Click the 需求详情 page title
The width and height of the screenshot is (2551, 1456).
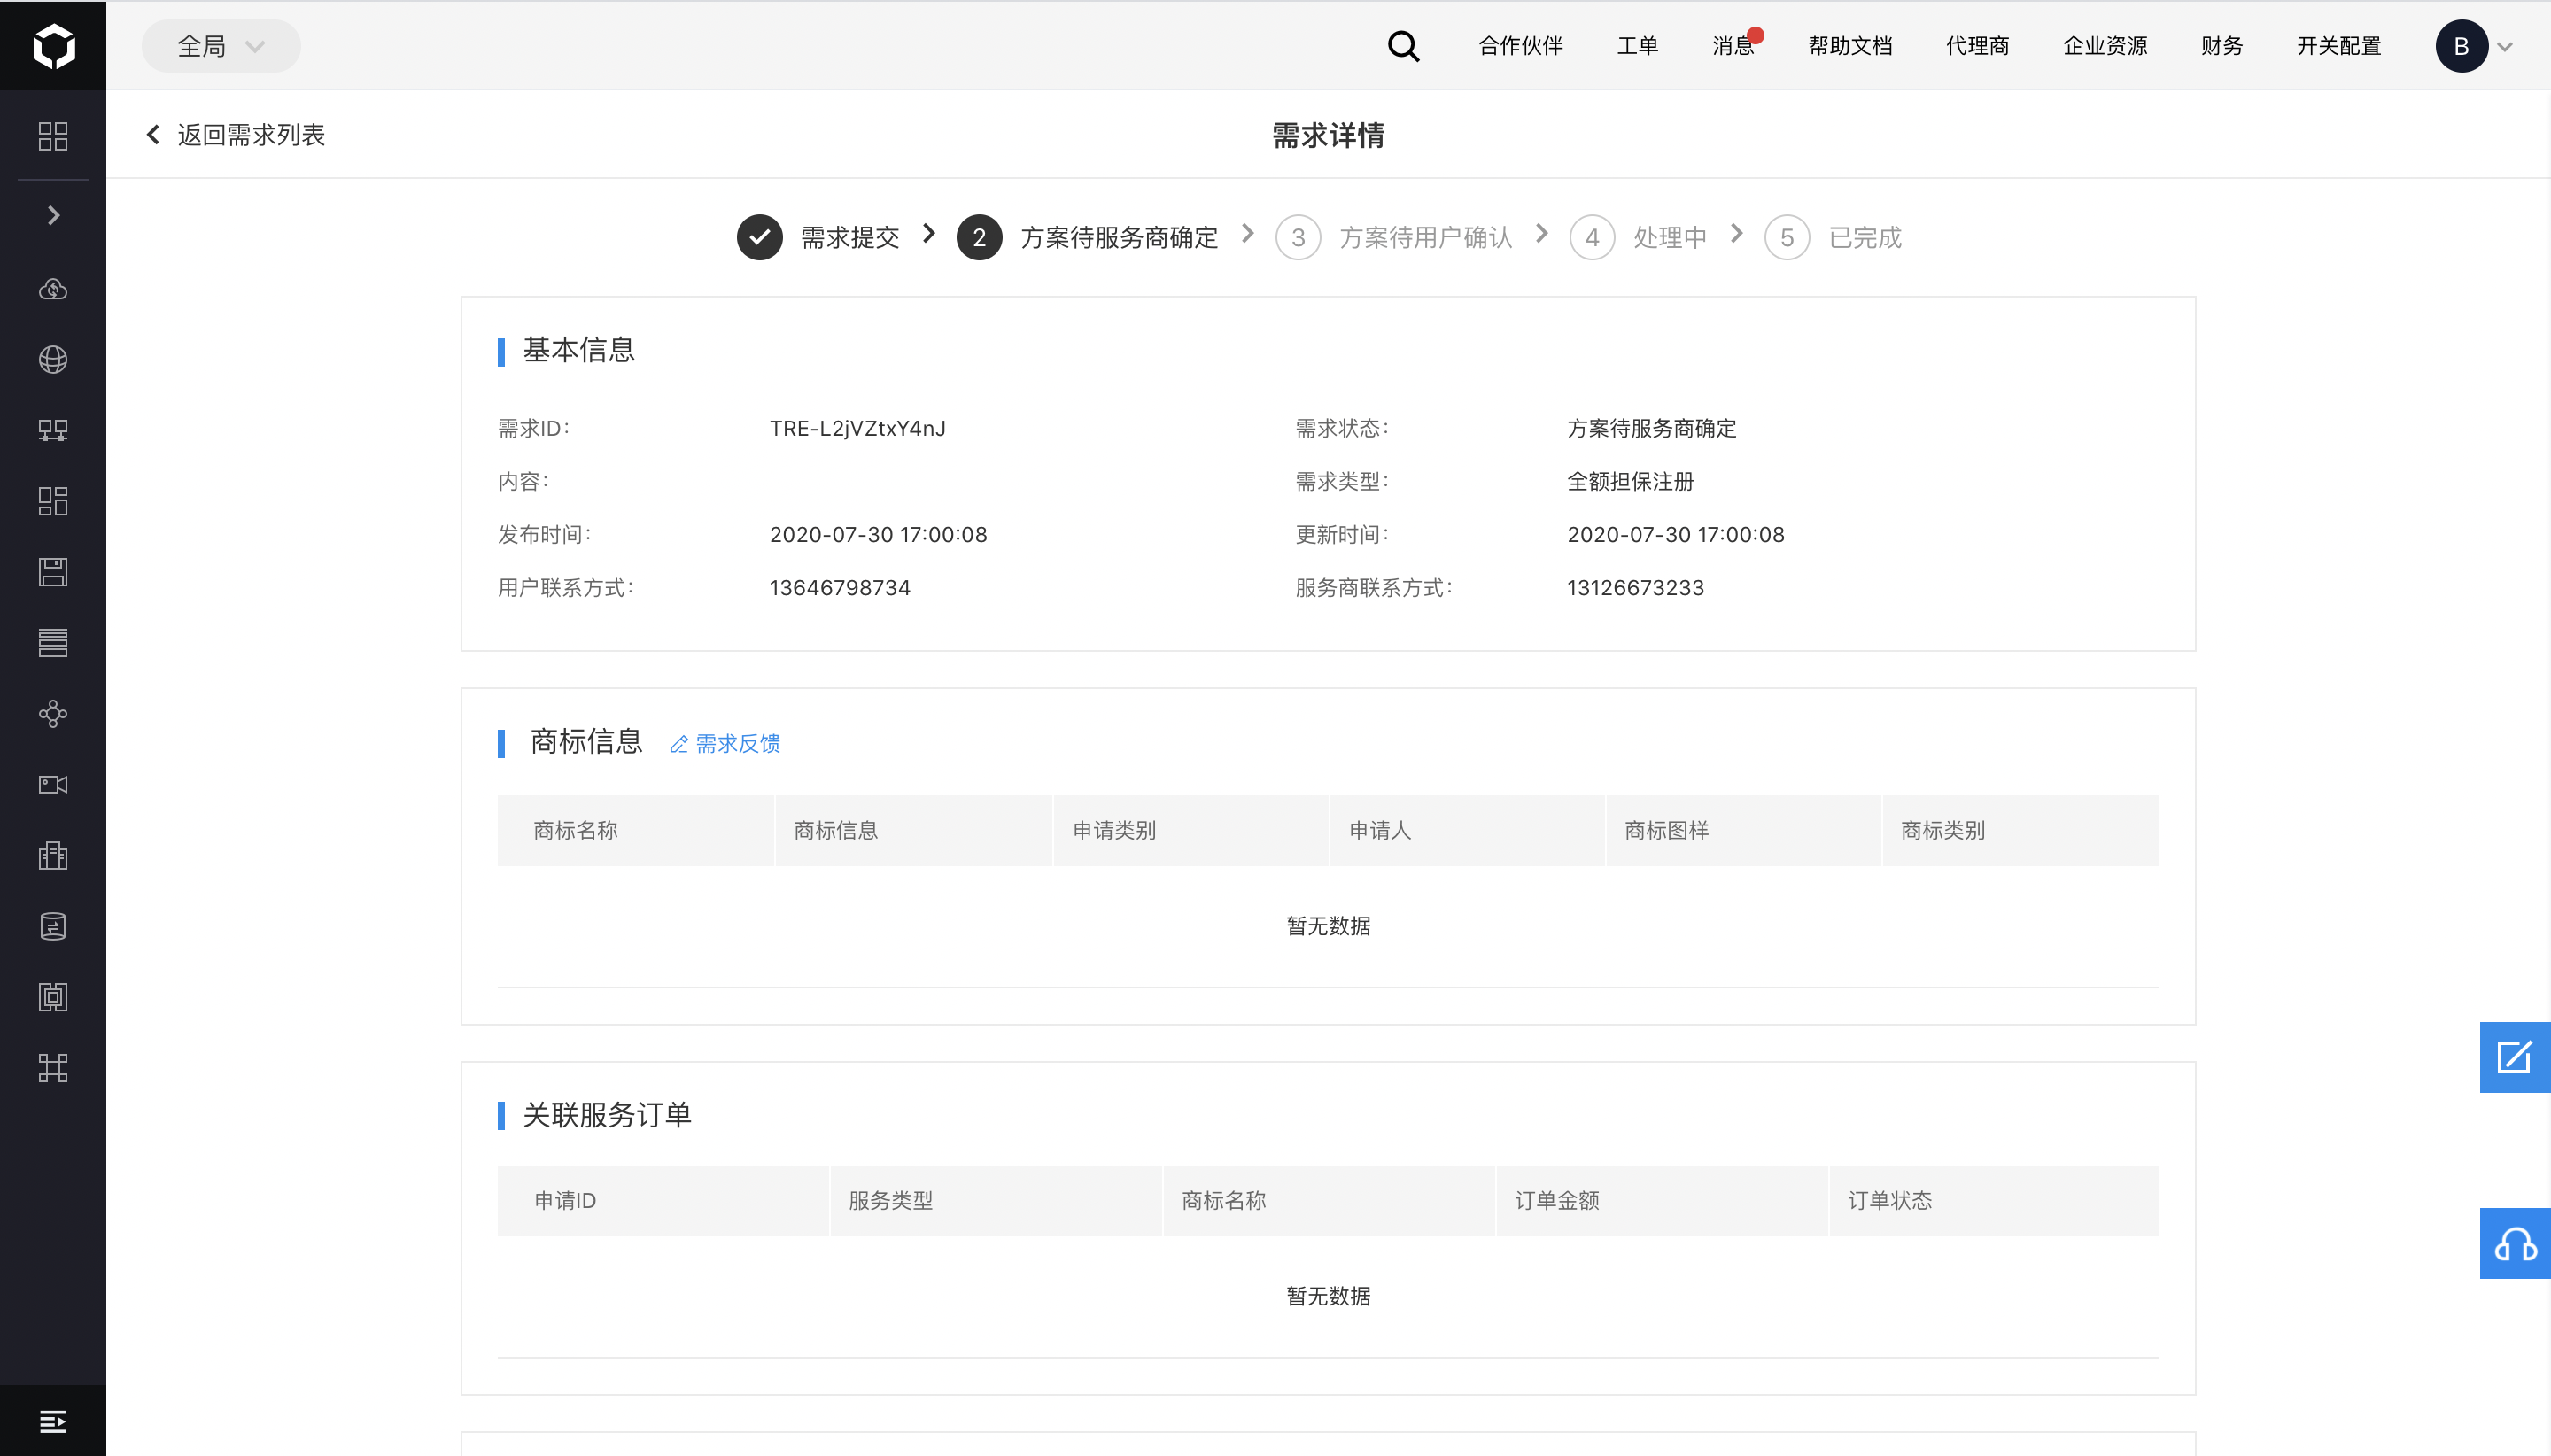coord(1328,135)
